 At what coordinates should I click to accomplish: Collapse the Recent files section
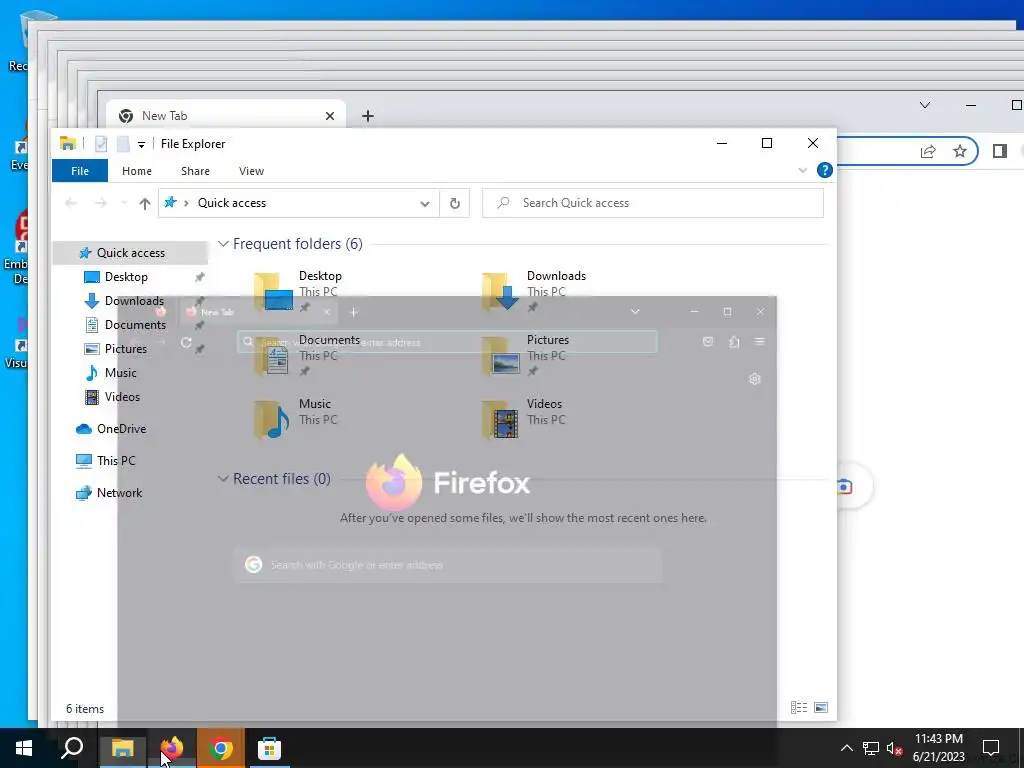click(223, 479)
